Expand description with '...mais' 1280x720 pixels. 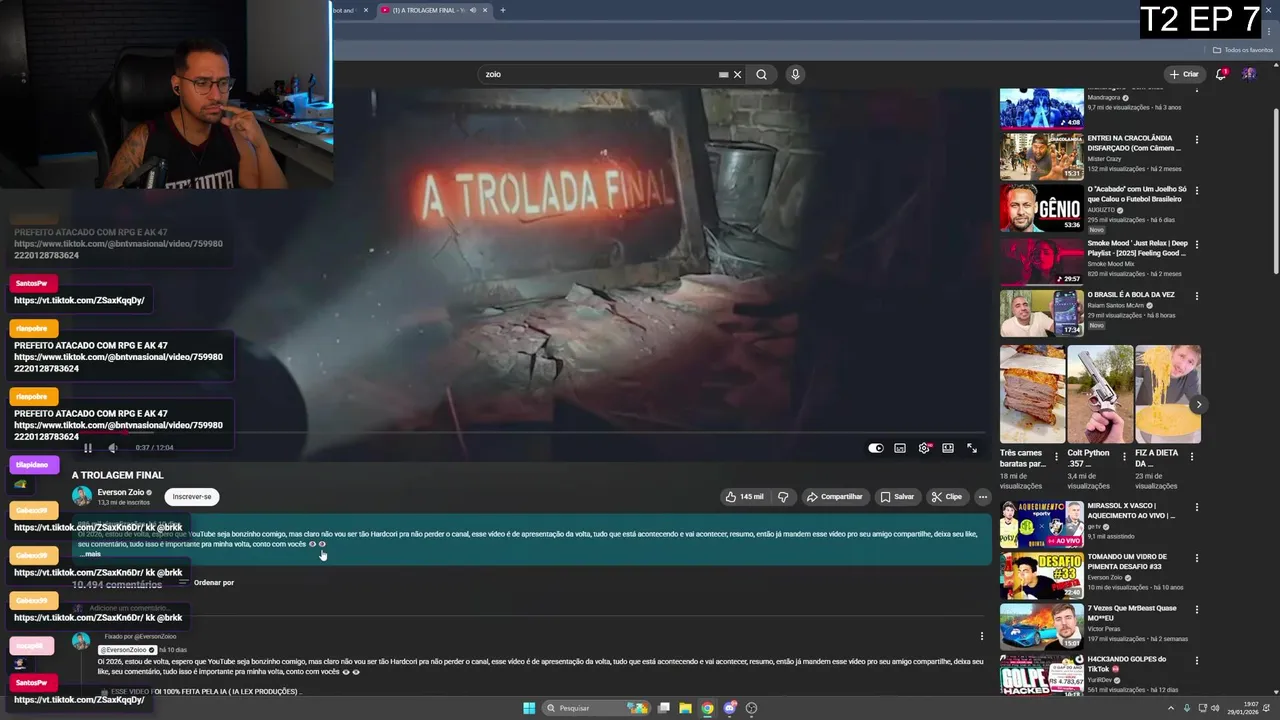tap(91, 554)
